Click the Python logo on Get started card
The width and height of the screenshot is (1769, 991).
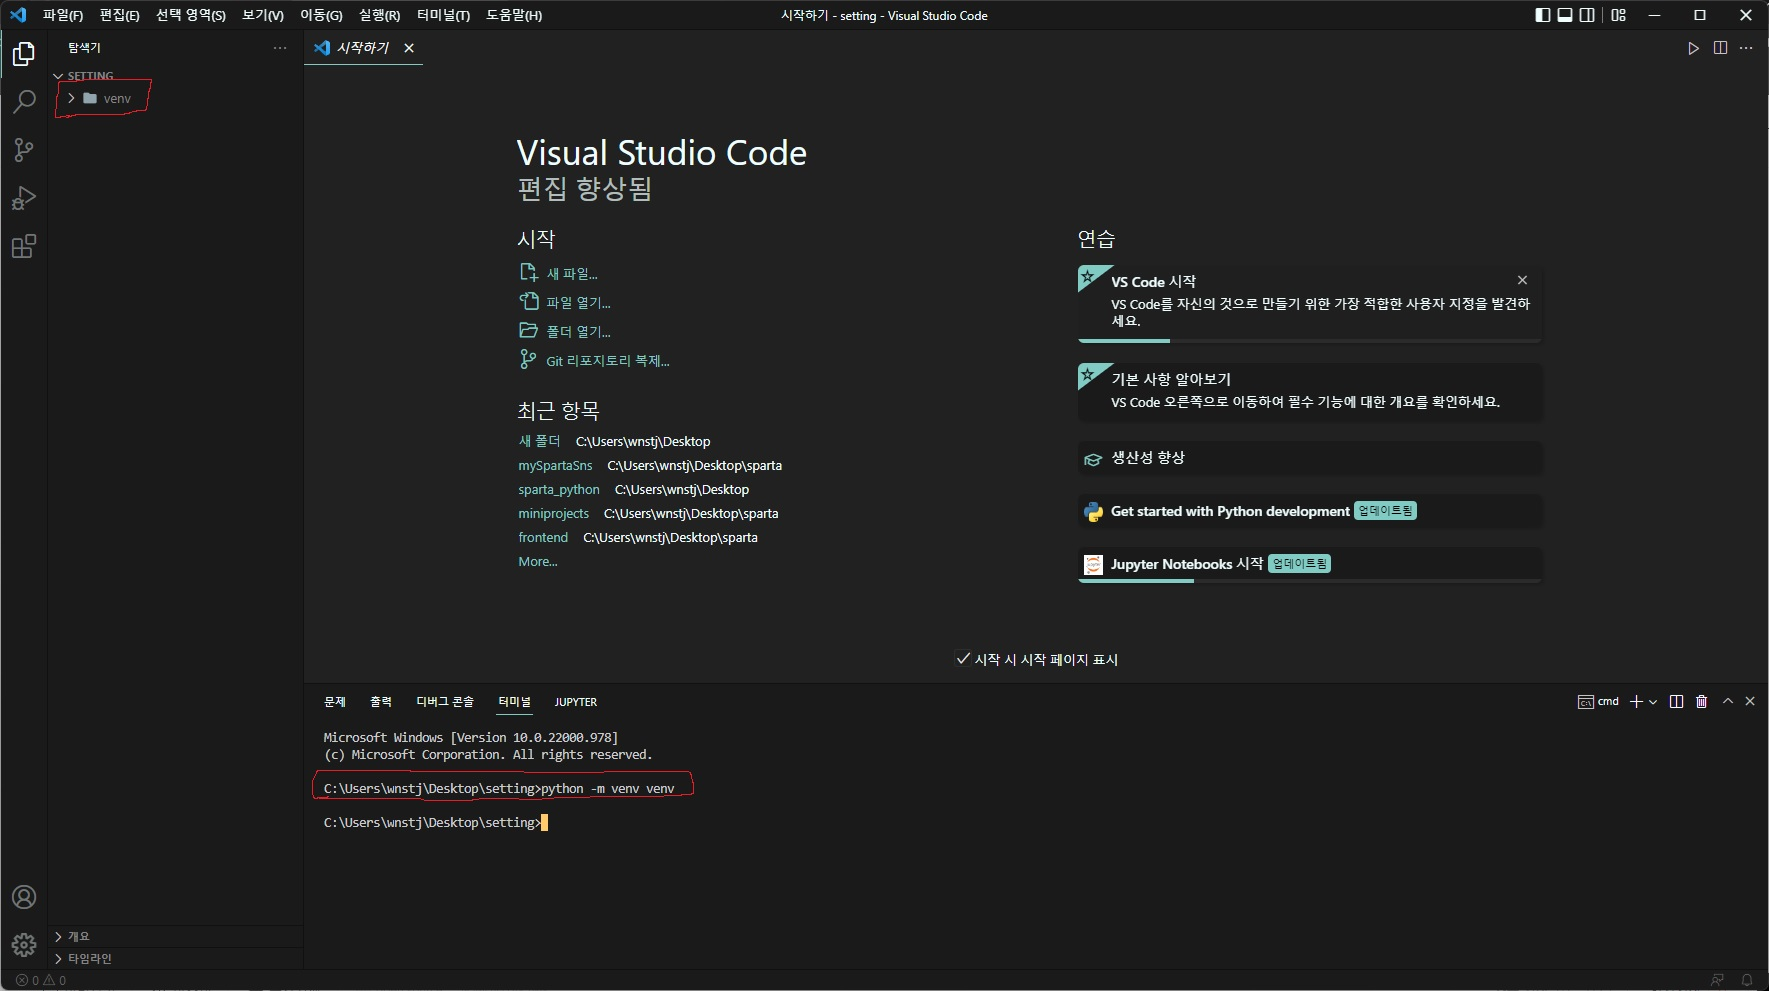[x=1093, y=512]
